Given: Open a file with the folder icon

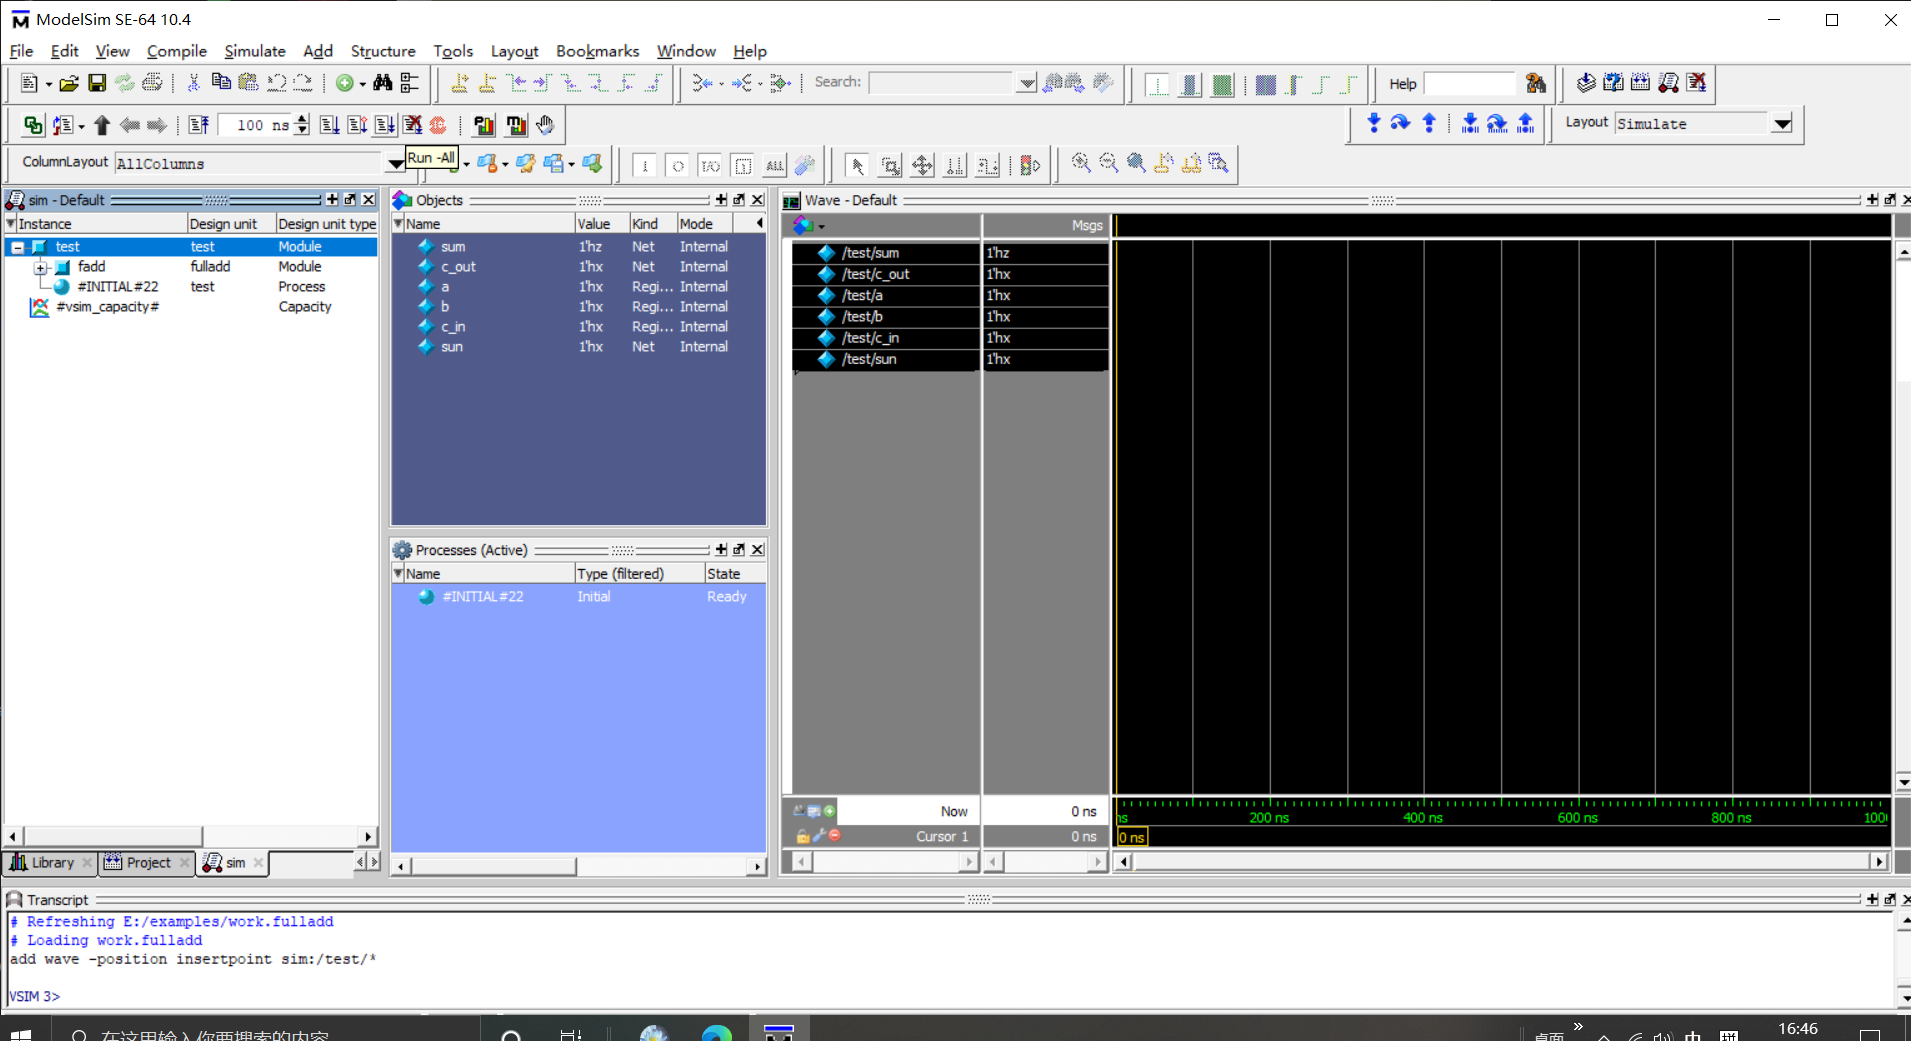Looking at the screenshot, I should (x=69, y=83).
